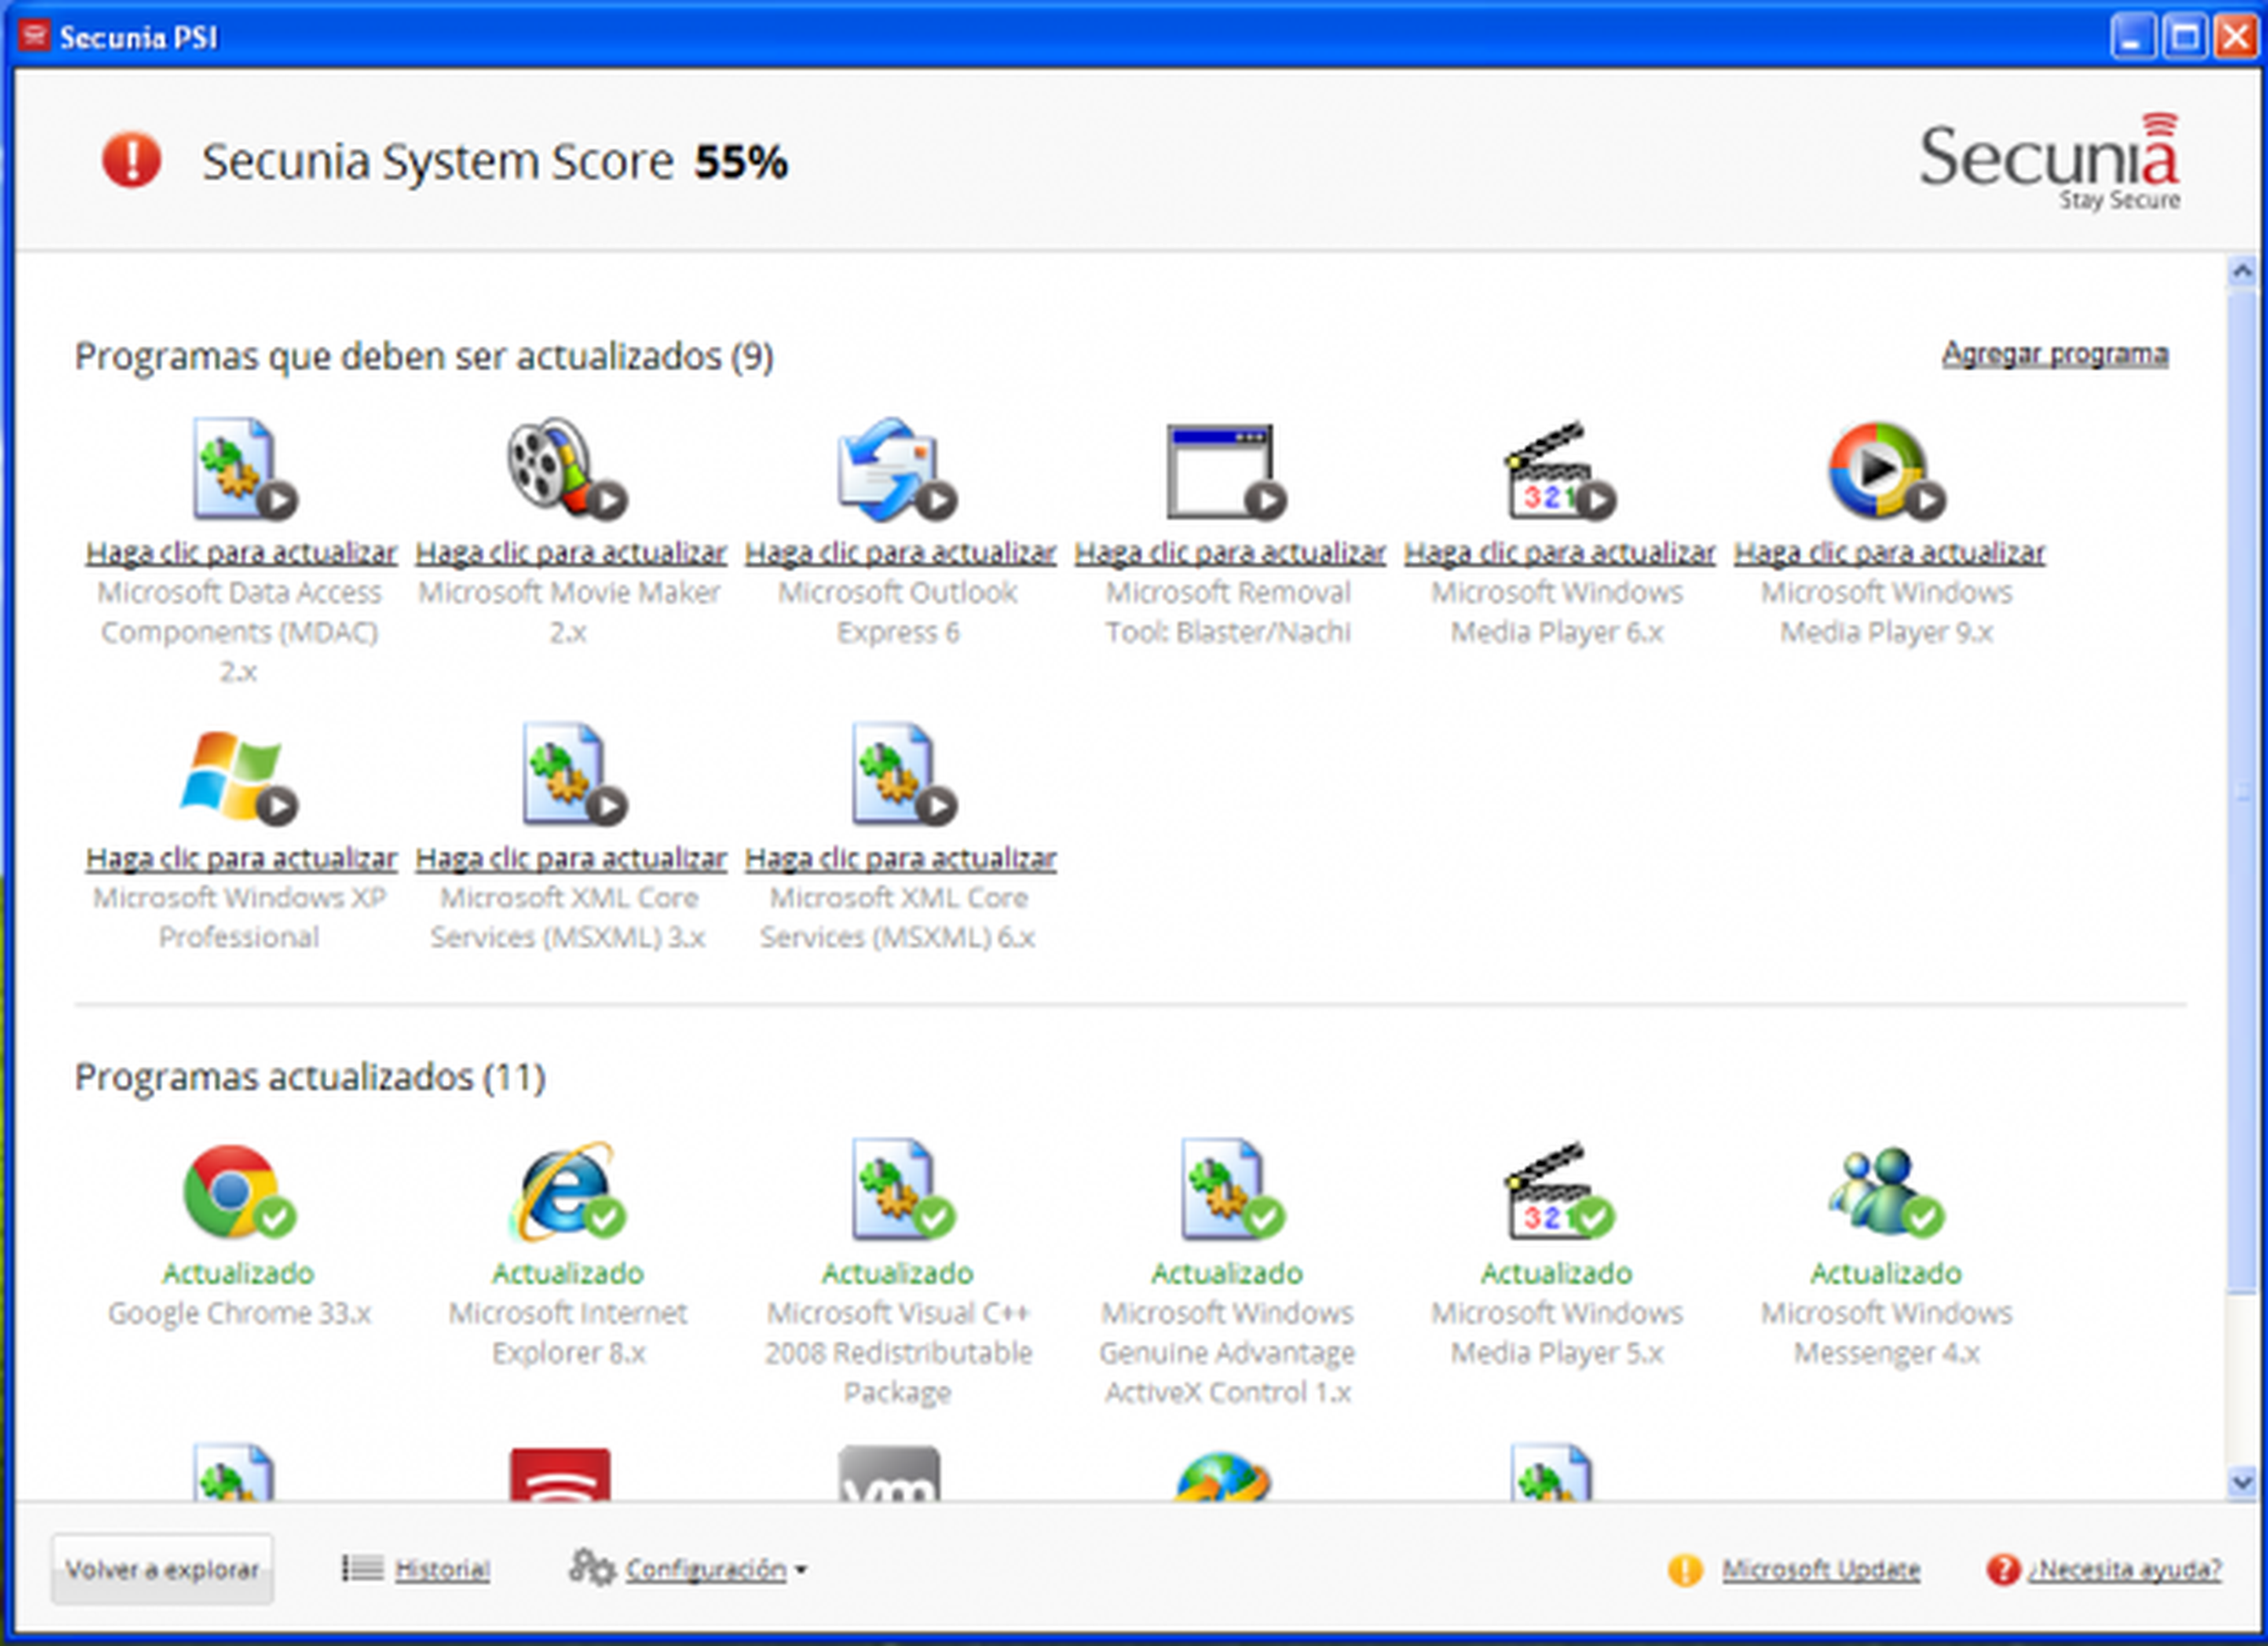Select the Internet Explorer 8.x icon
2268x1646 pixels.
click(566, 1190)
